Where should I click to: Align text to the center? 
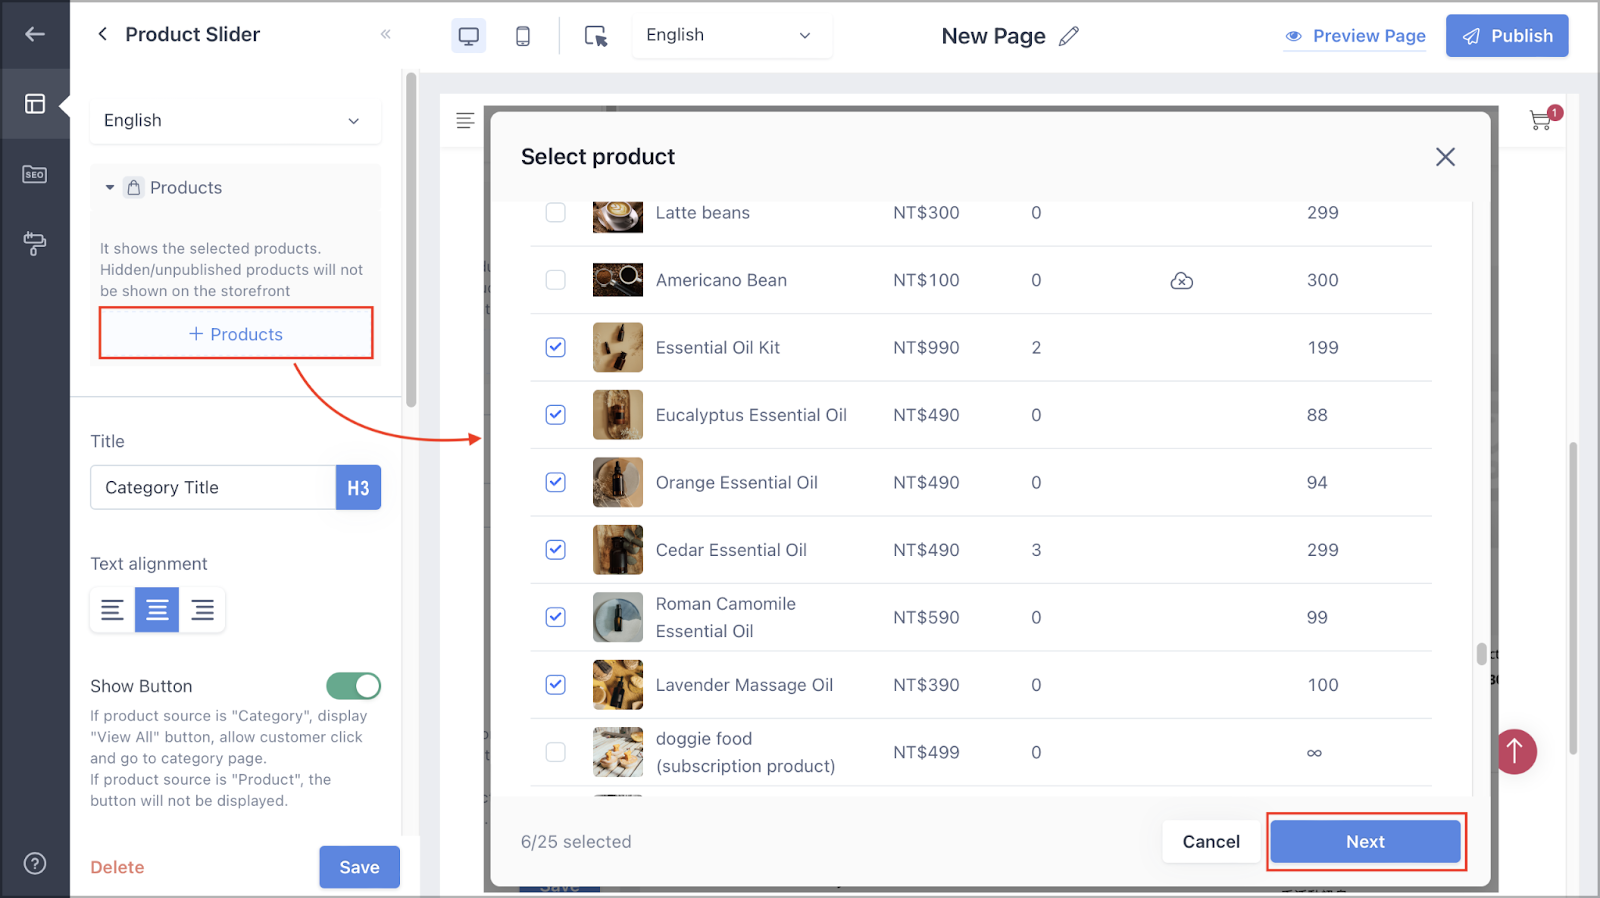click(x=157, y=610)
